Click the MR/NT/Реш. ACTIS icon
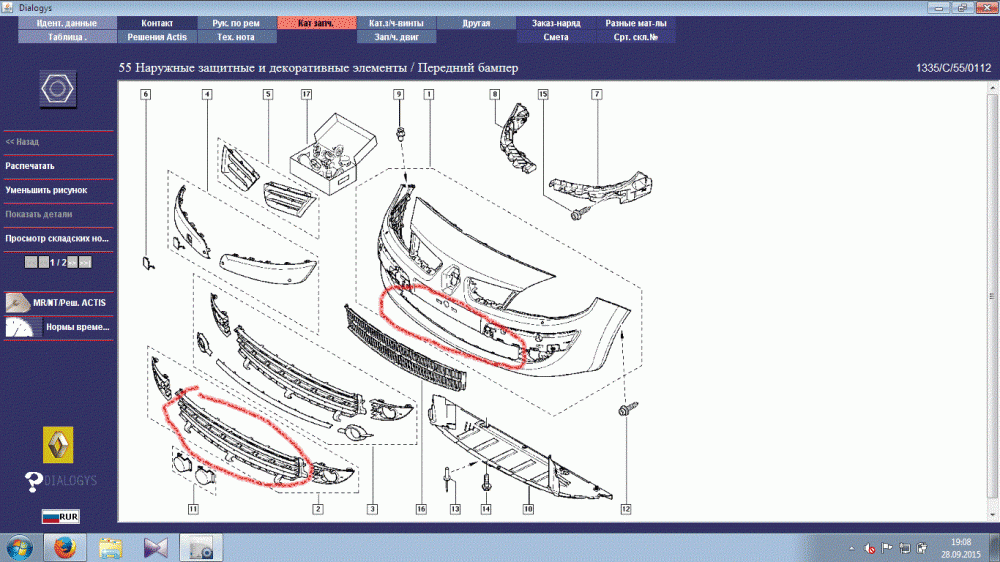Image resolution: width=1000 pixels, height=562 pixels. tap(18, 302)
